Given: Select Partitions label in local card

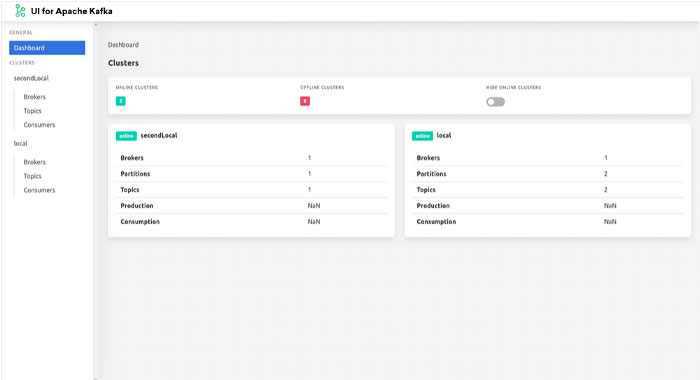Looking at the screenshot, I should pyautogui.click(x=431, y=174).
